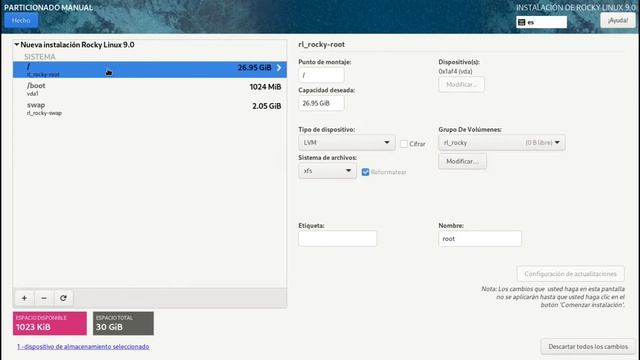Remove selected mount point with minus button
The height and width of the screenshot is (360, 640).
click(44, 298)
